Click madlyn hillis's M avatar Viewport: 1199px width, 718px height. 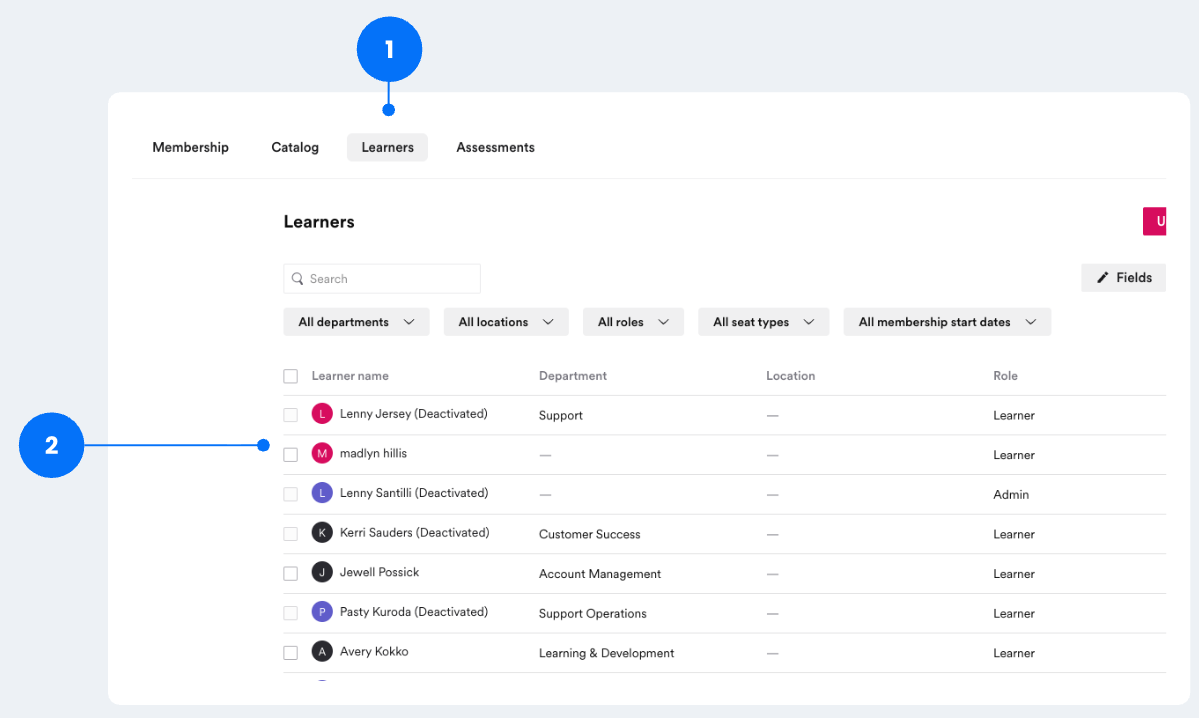[322, 453]
